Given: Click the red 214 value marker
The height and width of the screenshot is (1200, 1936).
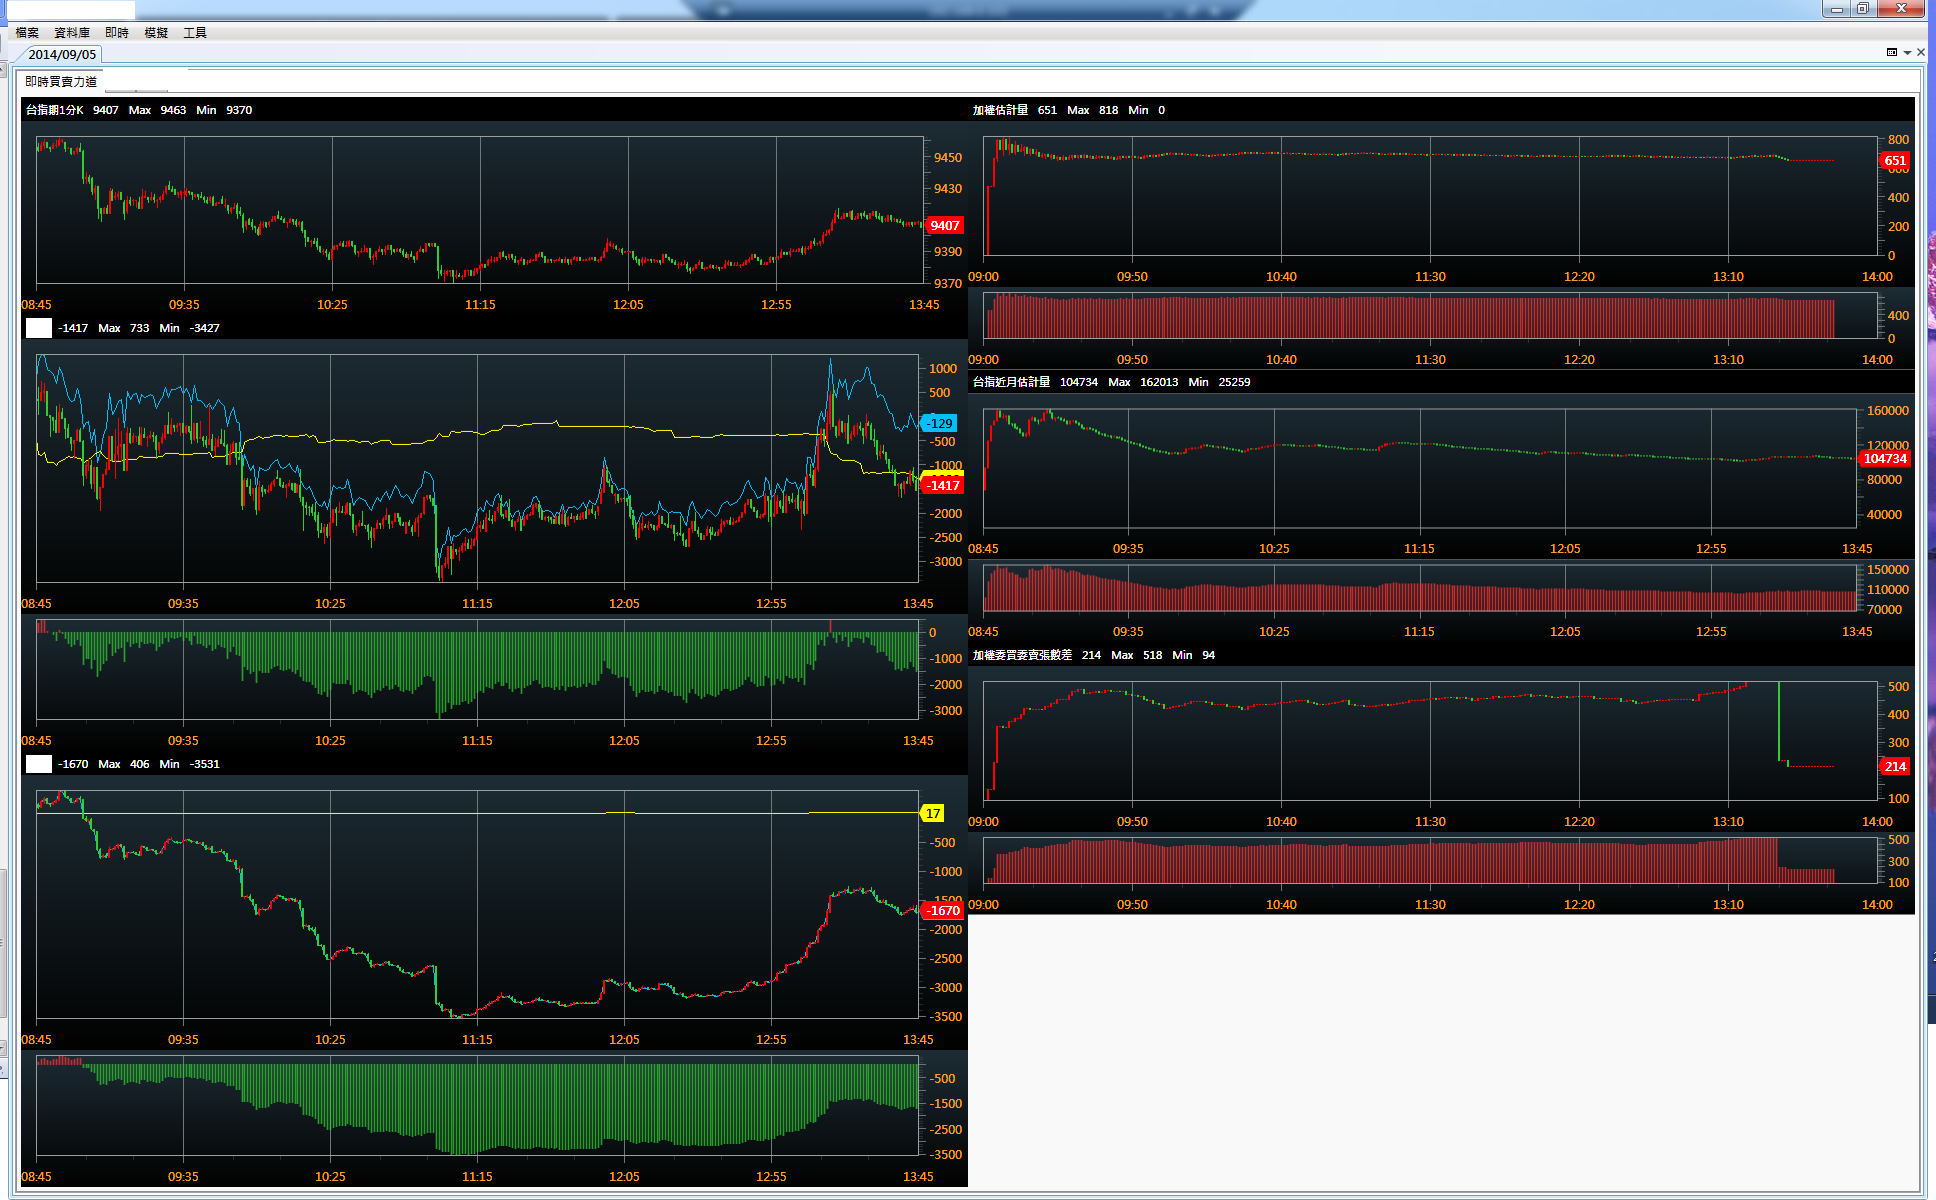Looking at the screenshot, I should (x=1895, y=767).
